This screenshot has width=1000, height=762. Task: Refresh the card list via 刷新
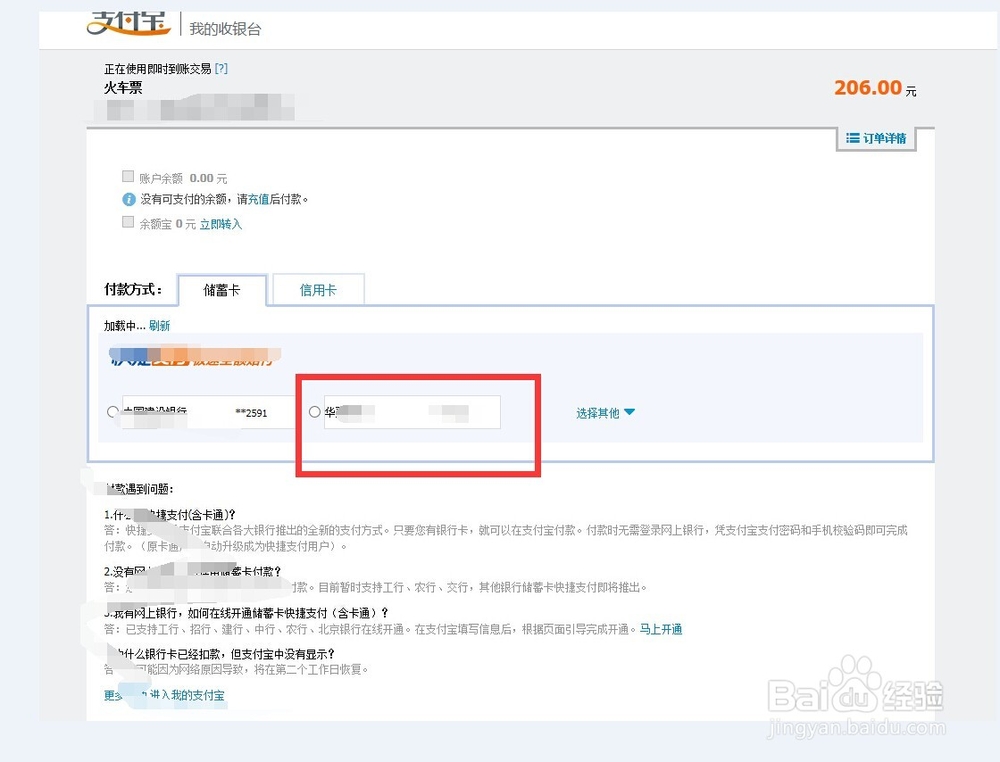click(160, 325)
